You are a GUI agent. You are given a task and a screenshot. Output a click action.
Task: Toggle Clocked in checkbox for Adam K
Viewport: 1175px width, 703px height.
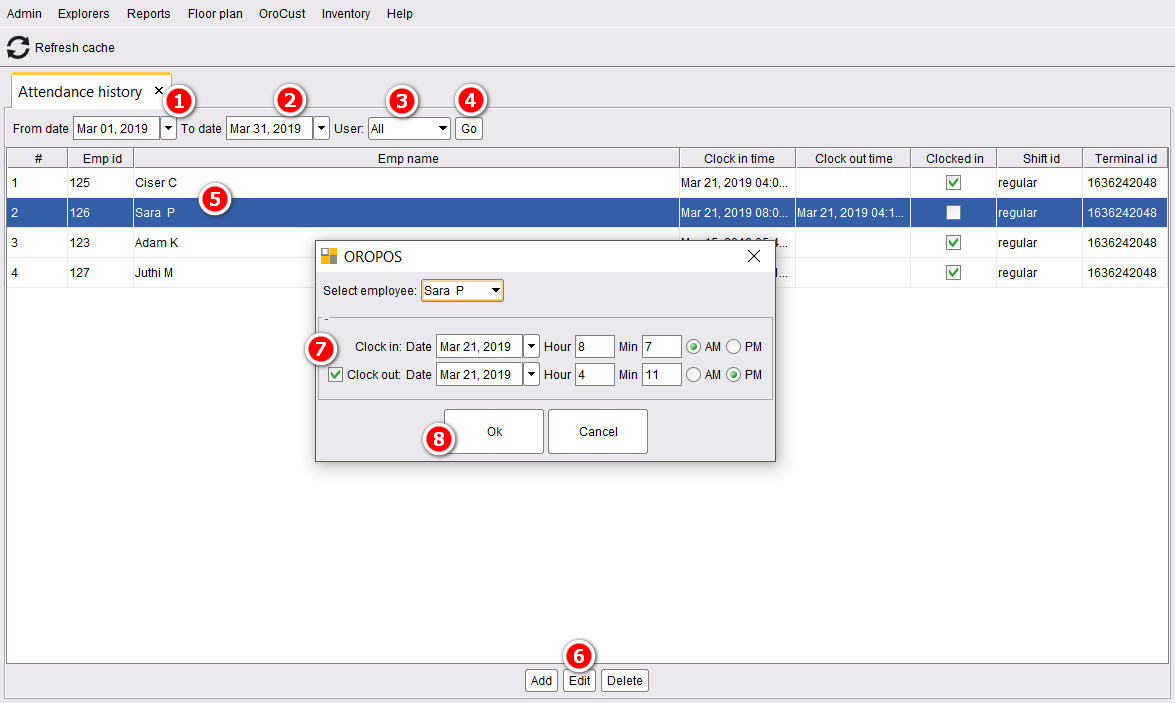pos(953,242)
